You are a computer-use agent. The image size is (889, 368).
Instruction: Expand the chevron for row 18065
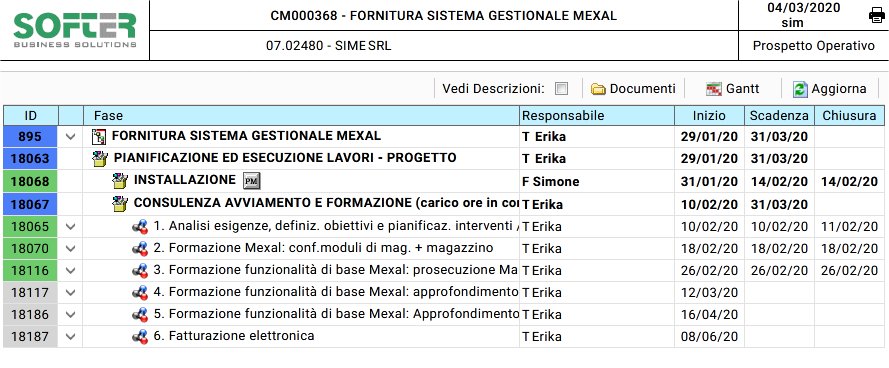pos(70,227)
